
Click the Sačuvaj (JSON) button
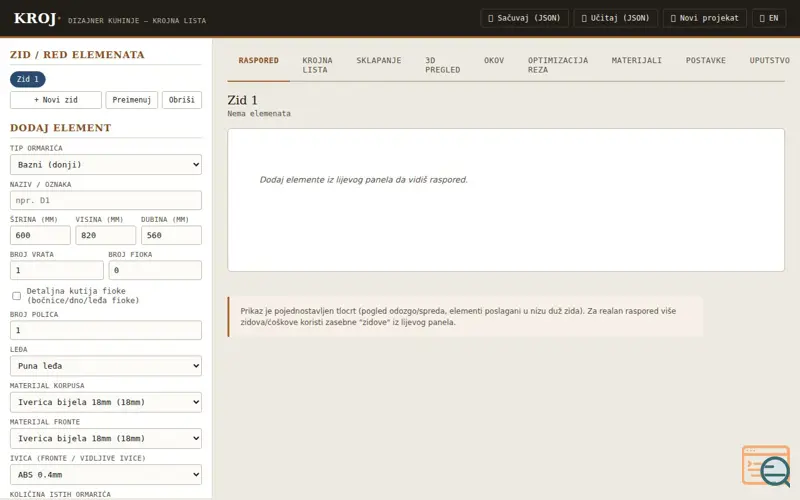pyautogui.click(x=524, y=18)
